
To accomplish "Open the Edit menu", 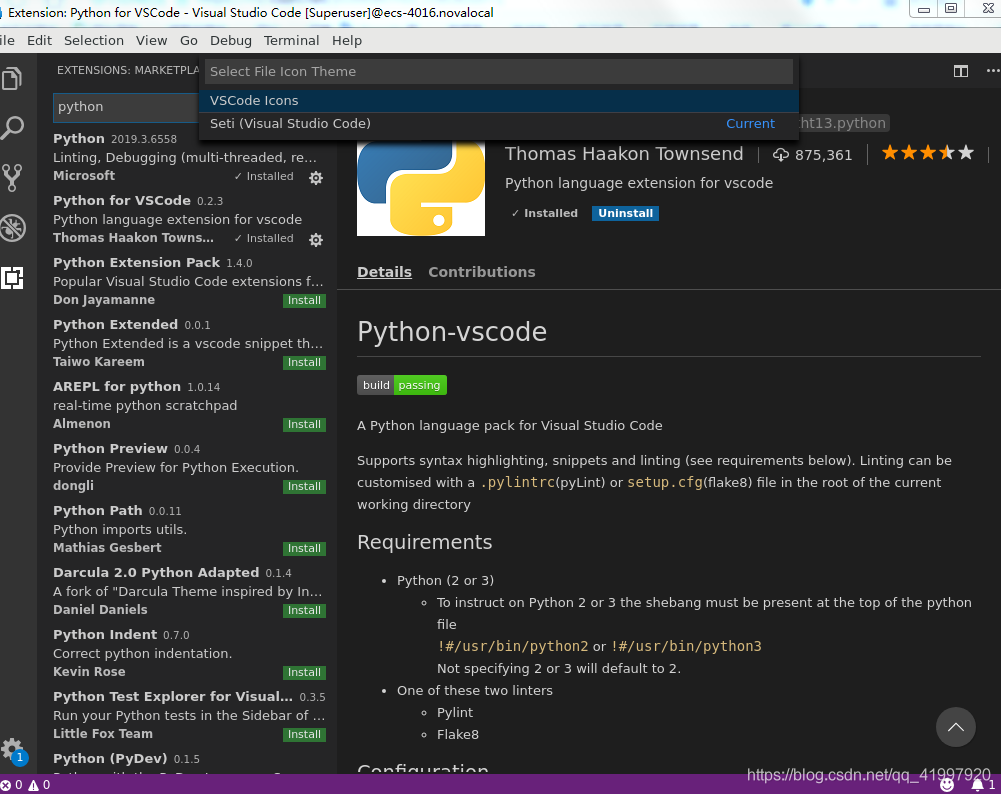I will 40,40.
